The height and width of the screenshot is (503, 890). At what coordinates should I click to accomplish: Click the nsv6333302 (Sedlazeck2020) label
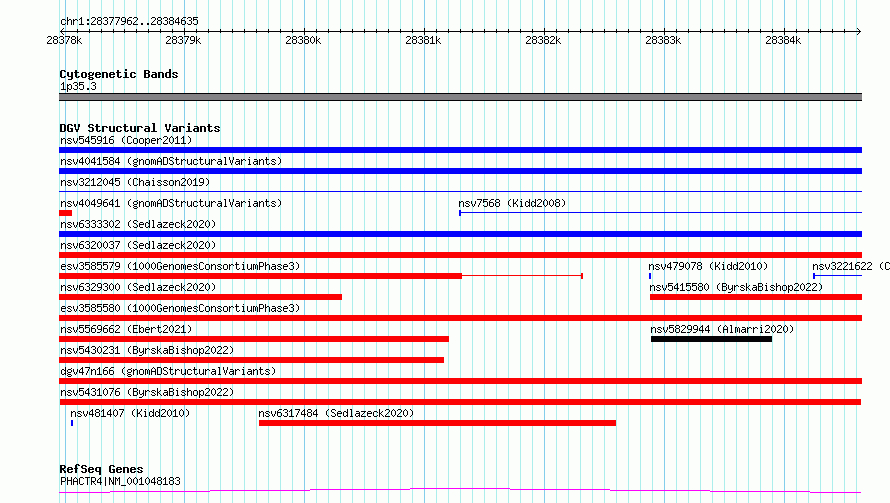[138, 224]
